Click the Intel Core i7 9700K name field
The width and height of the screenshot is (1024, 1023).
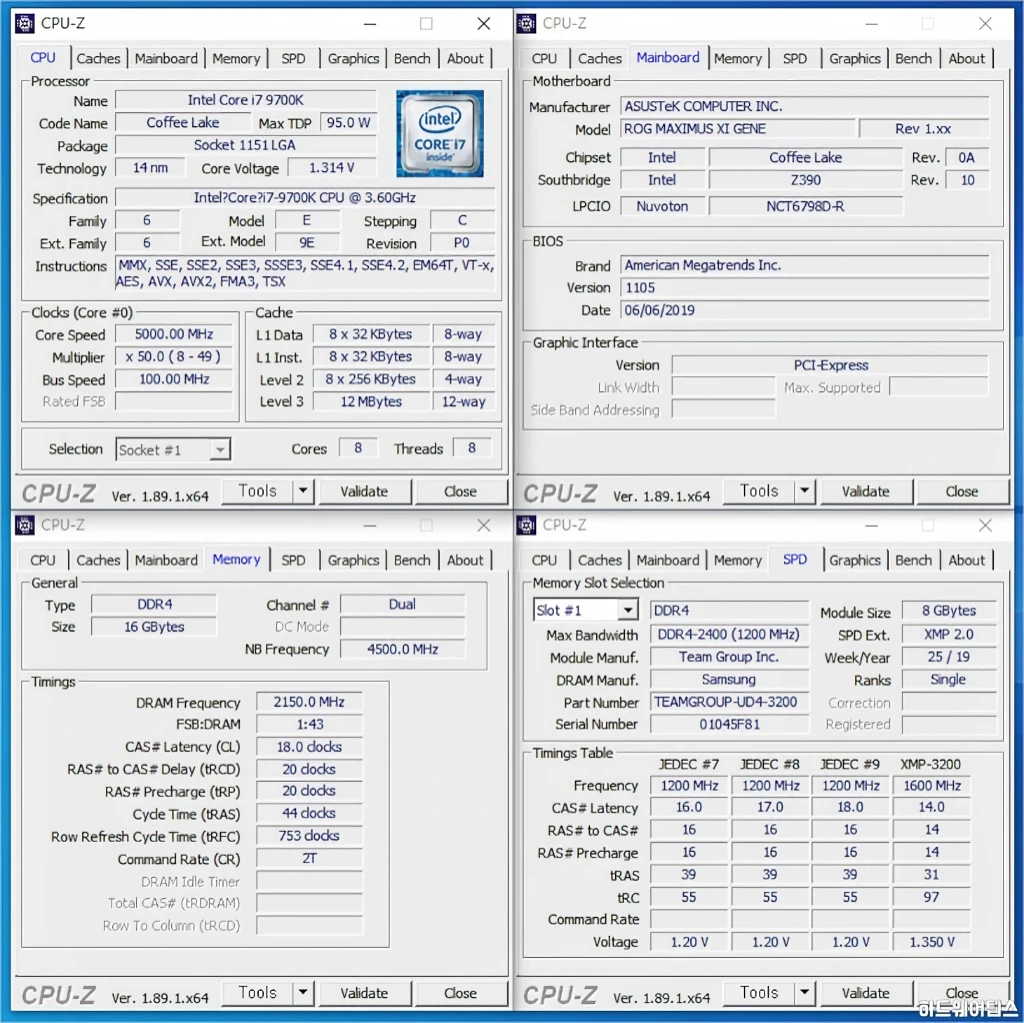(x=246, y=100)
